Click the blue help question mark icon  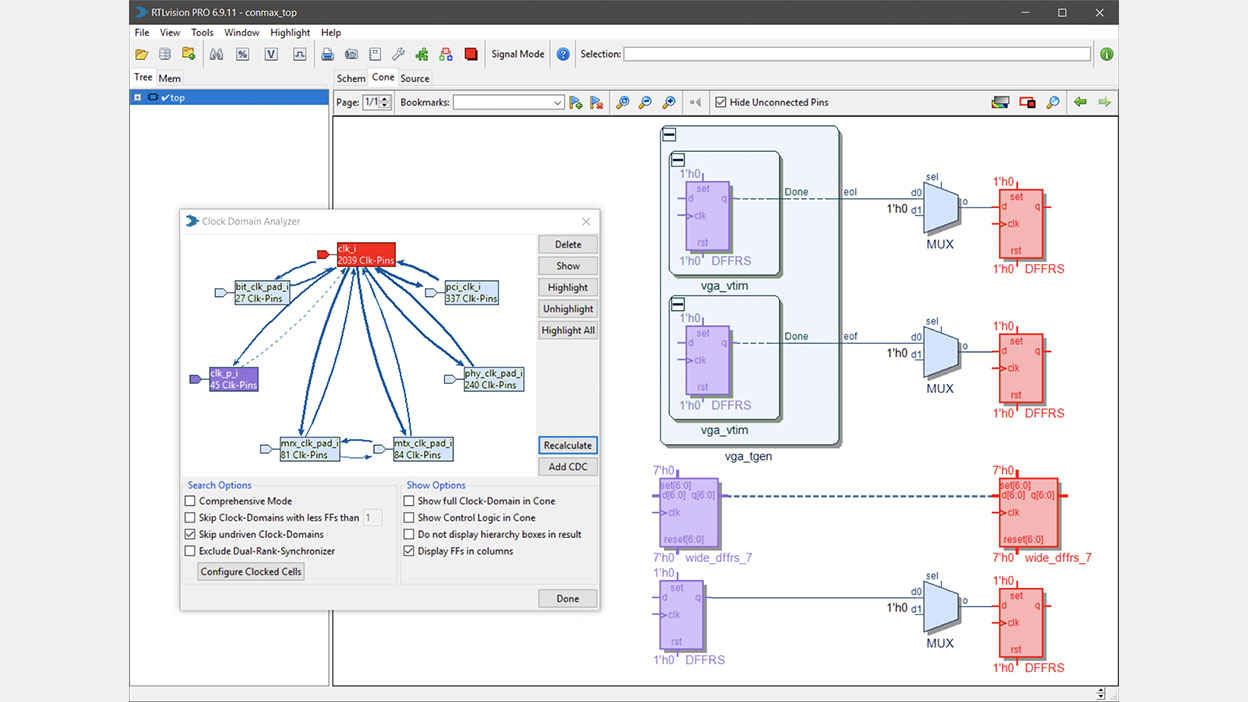(563, 54)
